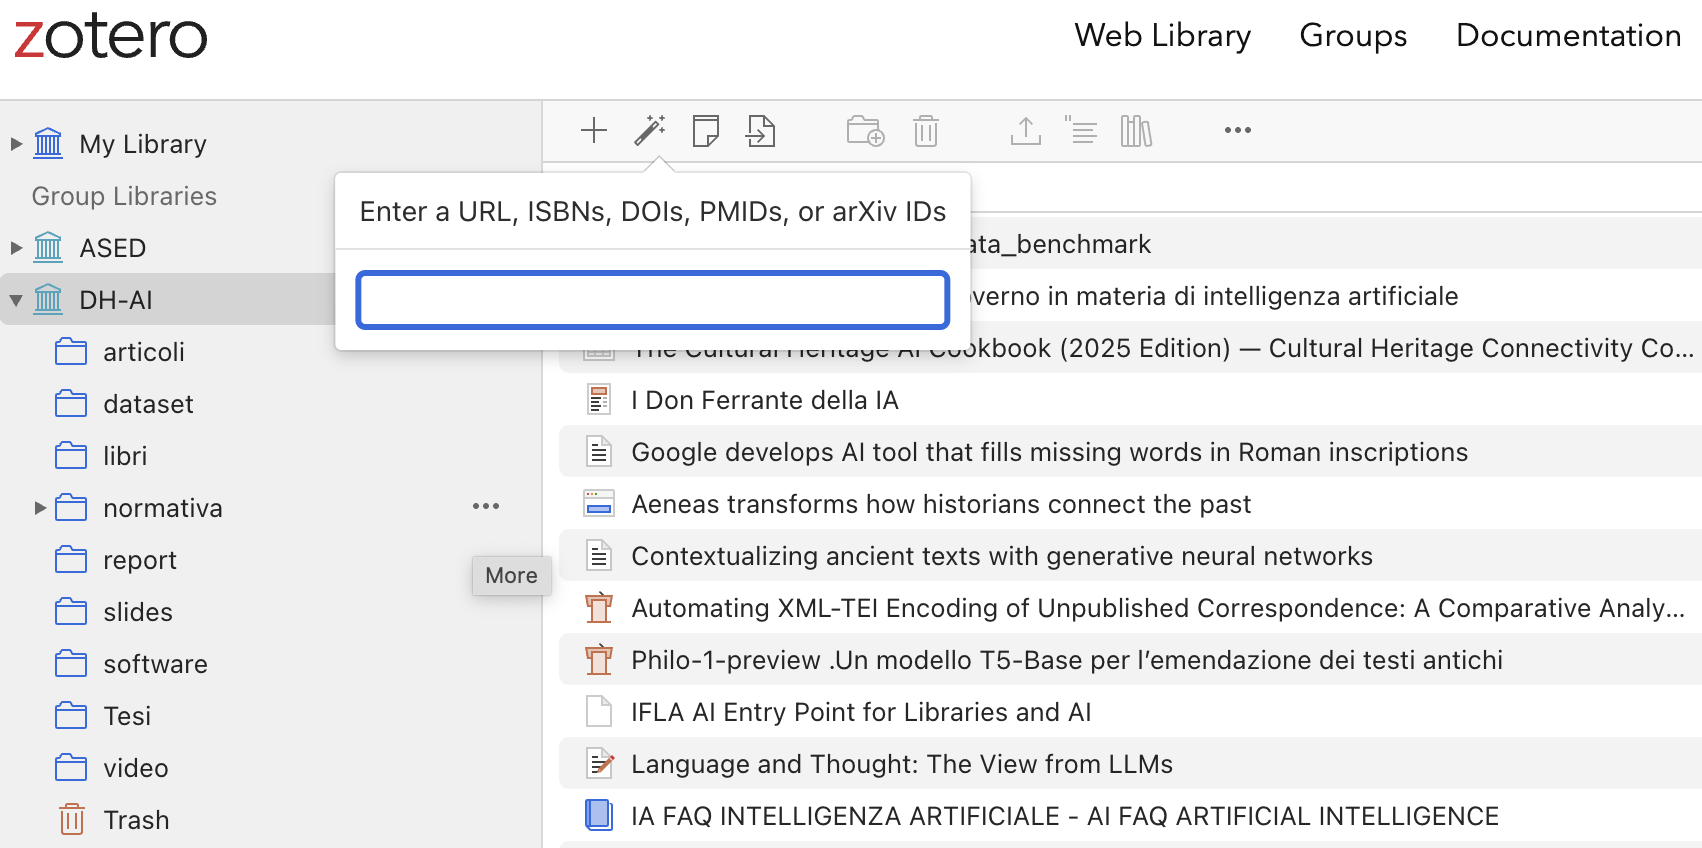Select item 'I Don Ferrante della IA'
This screenshot has height=848, width=1702.
tap(1130, 399)
